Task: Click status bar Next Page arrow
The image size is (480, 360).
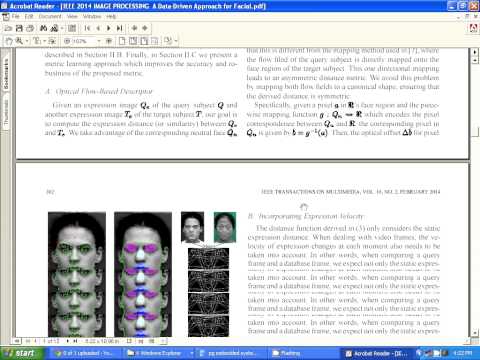Action: coord(68,341)
